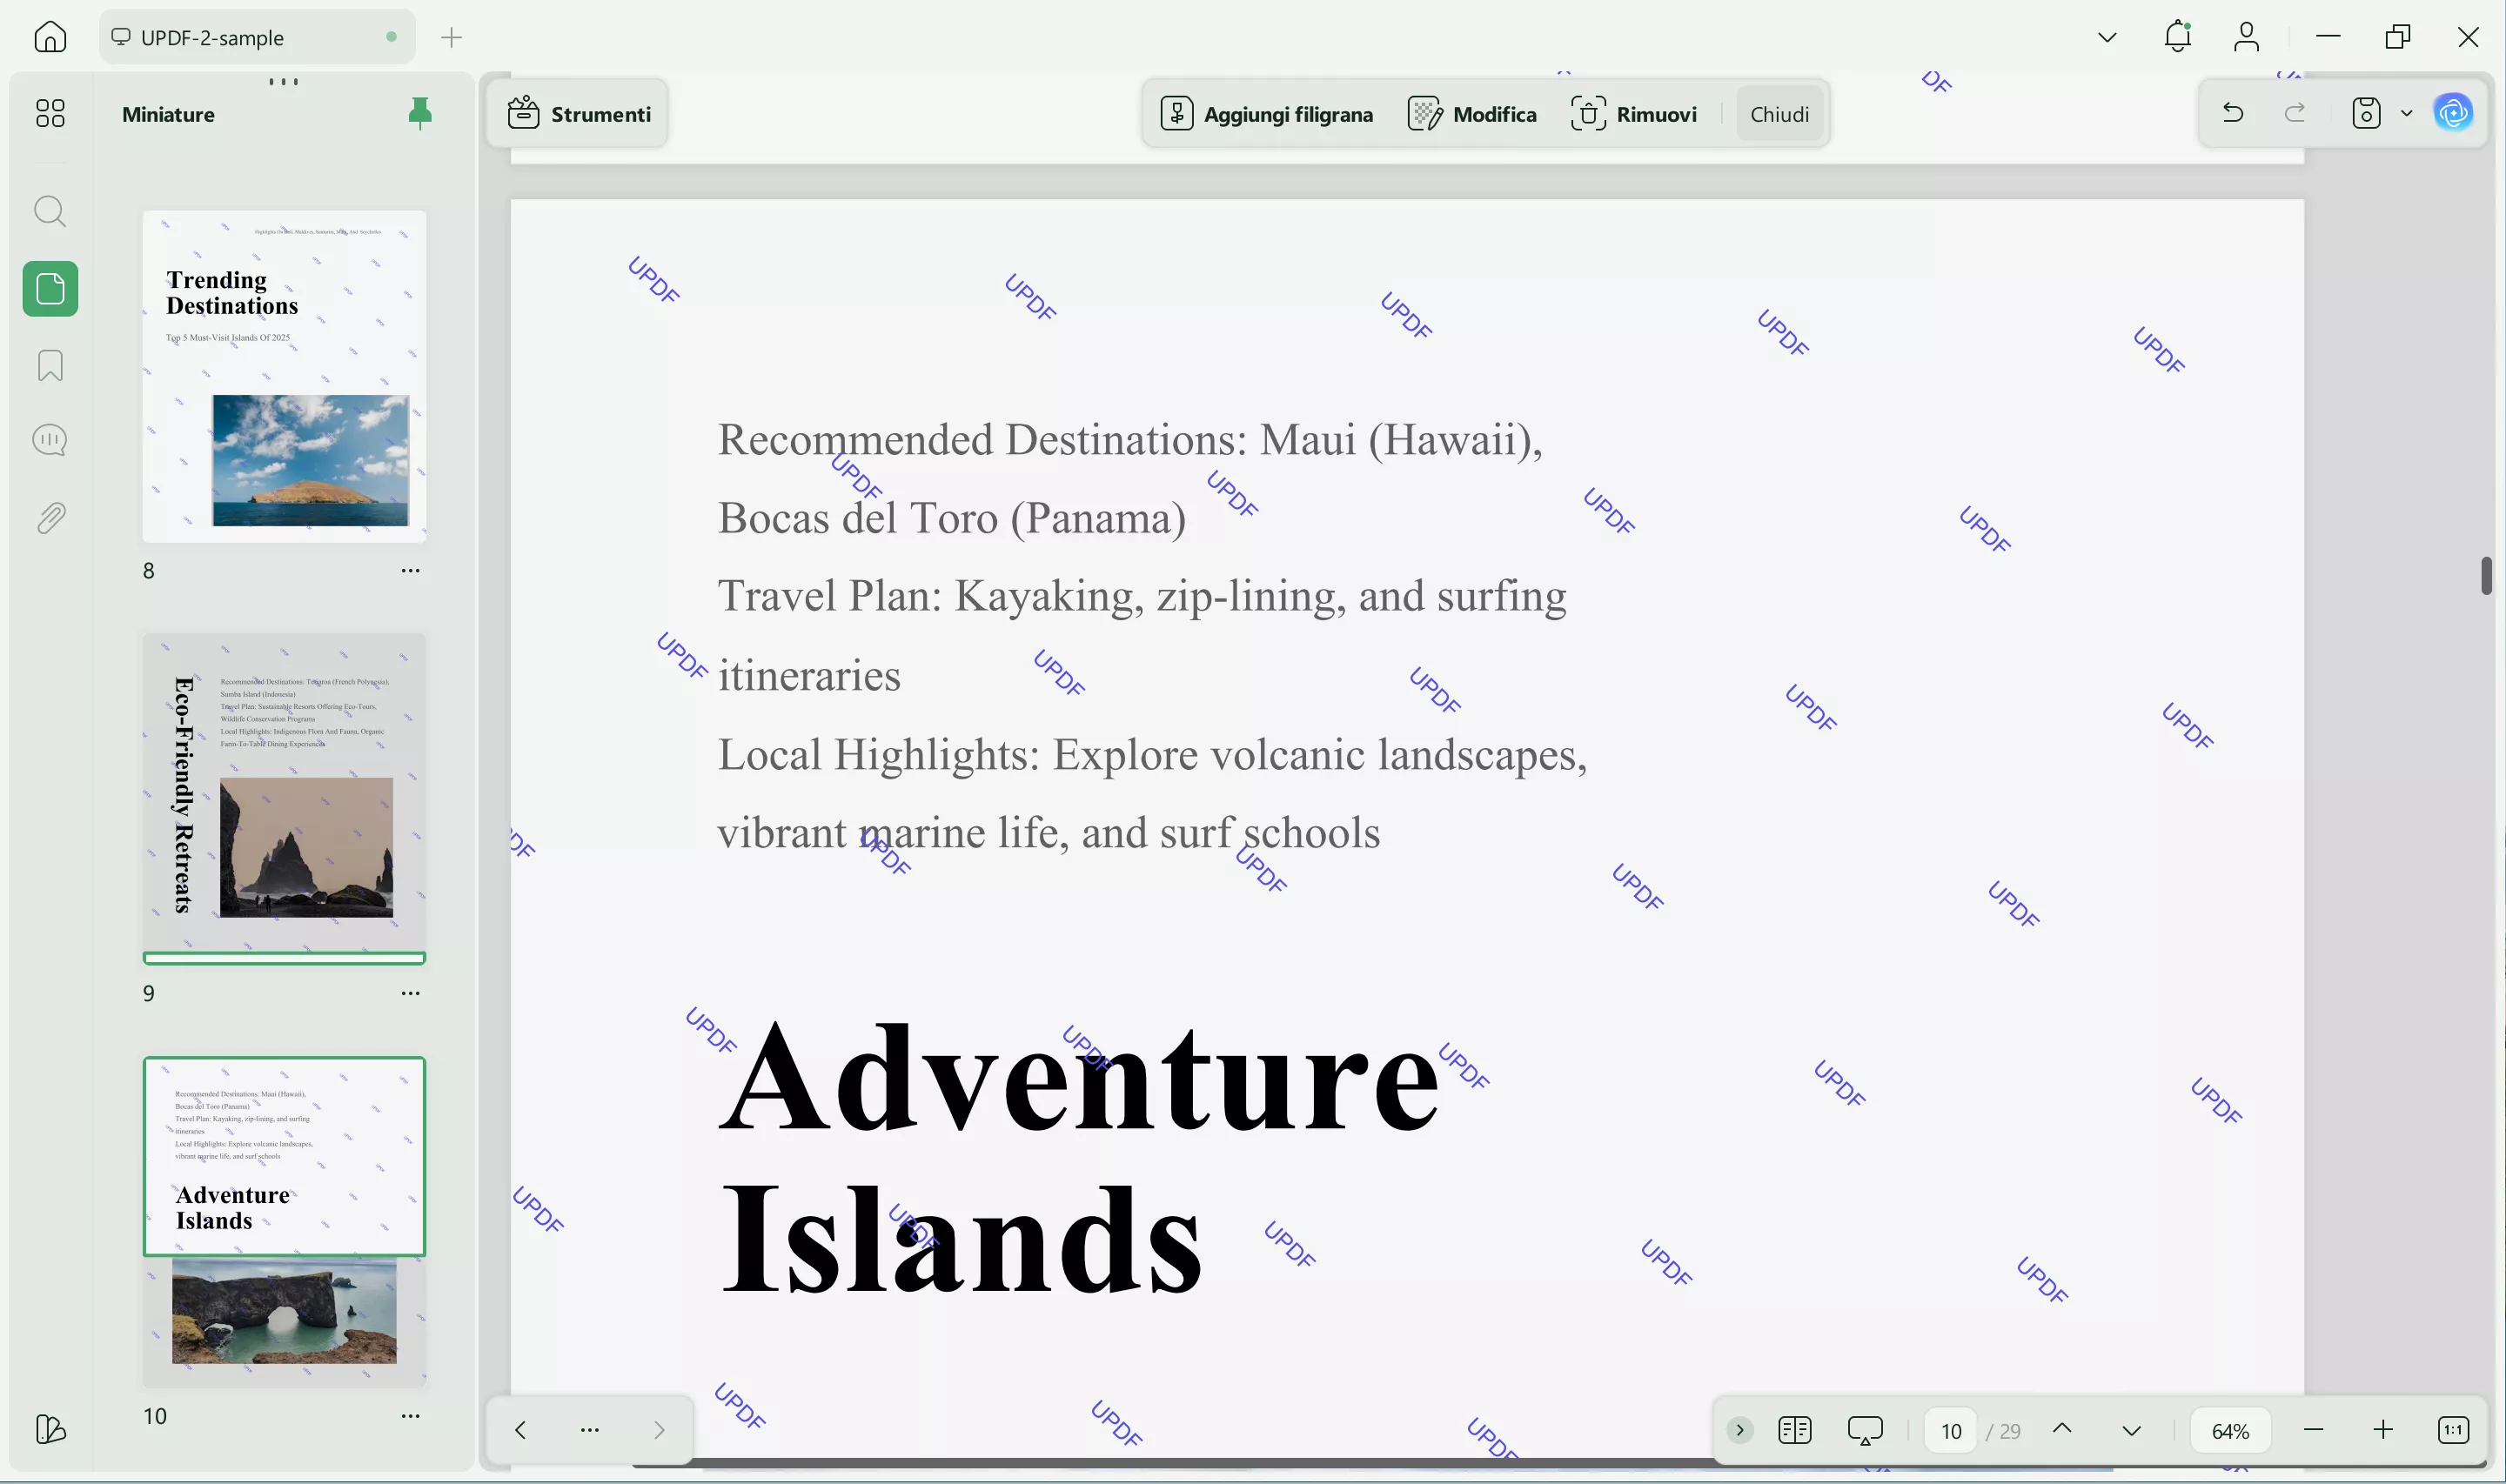Click Aggiungi filigrana button

click(x=1267, y=114)
